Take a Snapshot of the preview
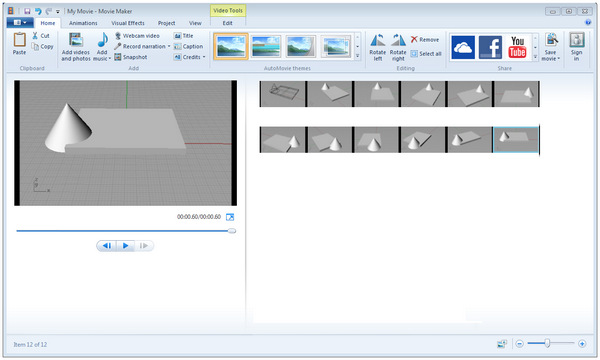This screenshot has height=360, width=600. 130,57
